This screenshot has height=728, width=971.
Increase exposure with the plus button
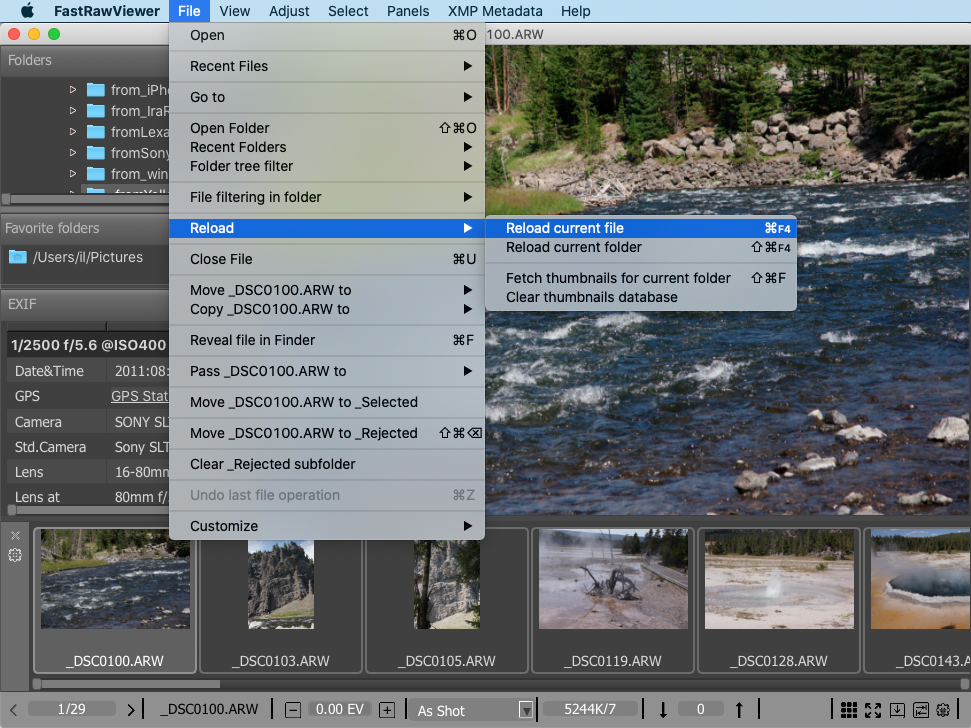(x=387, y=710)
